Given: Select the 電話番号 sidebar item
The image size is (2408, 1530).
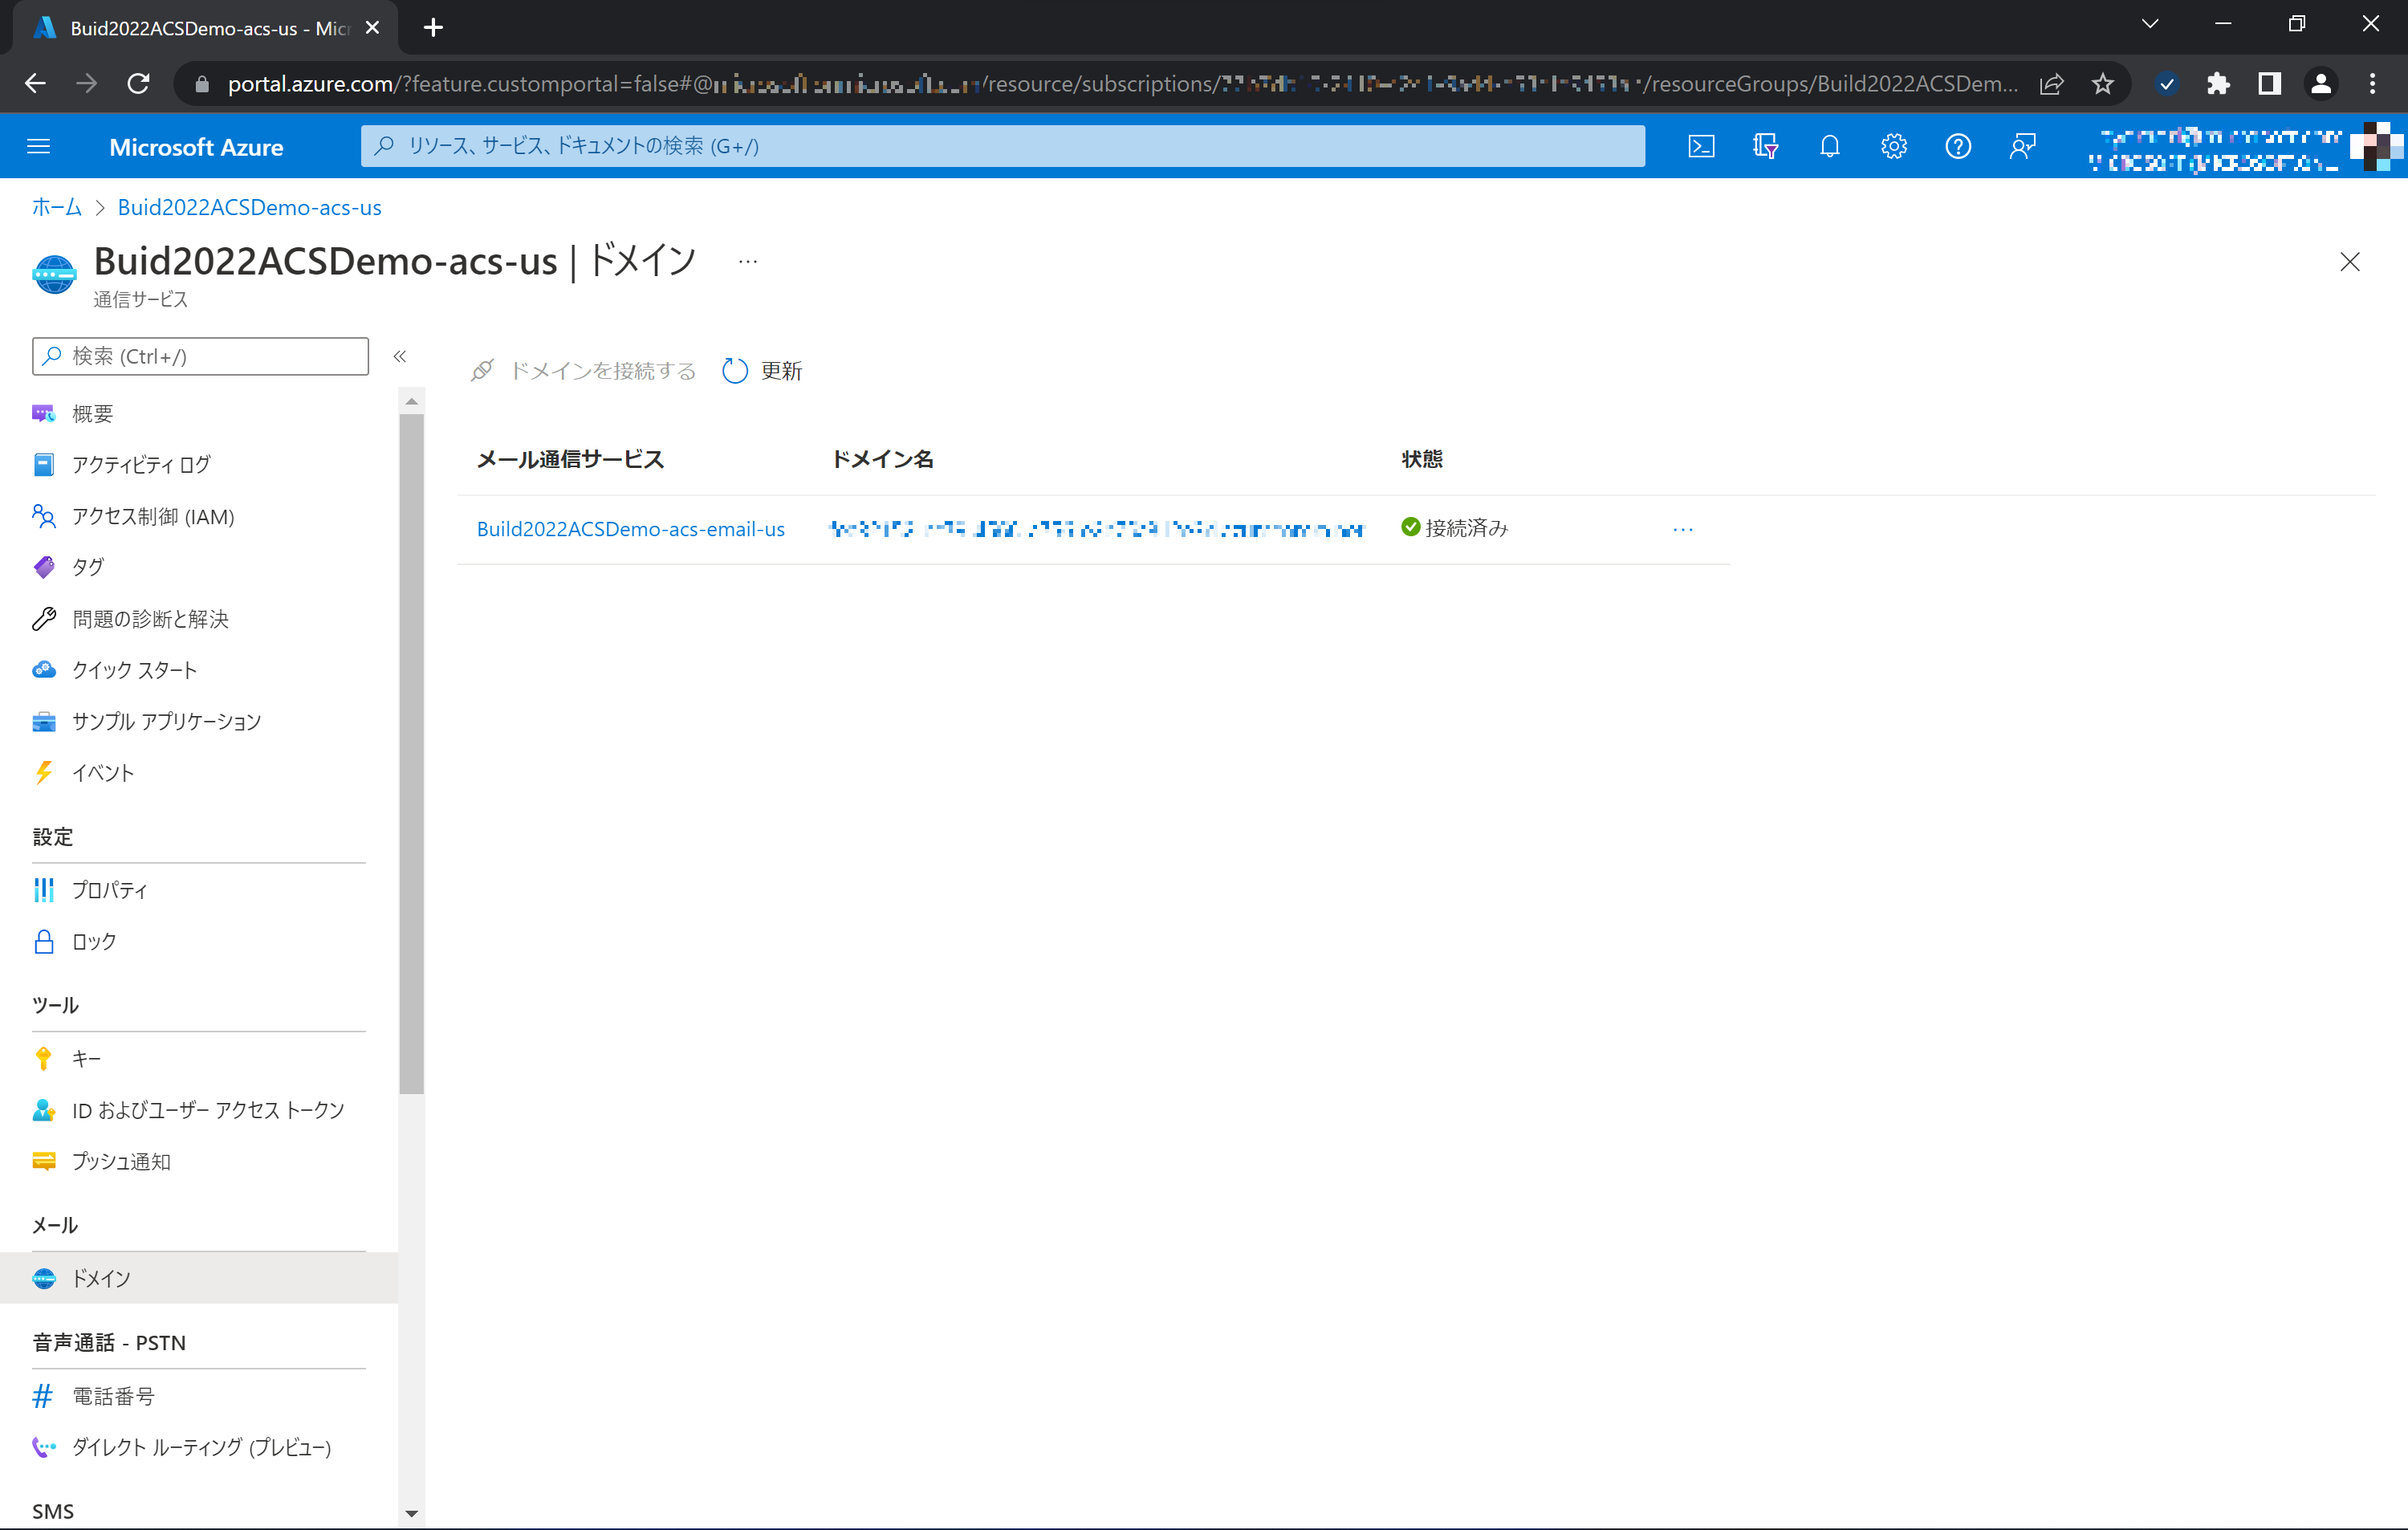Looking at the screenshot, I should [x=113, y=1396].
